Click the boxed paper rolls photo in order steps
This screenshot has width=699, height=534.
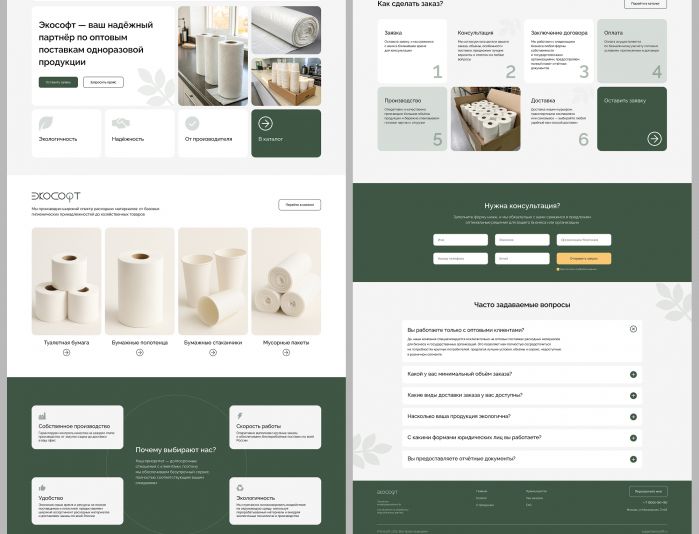pos(485,119)
